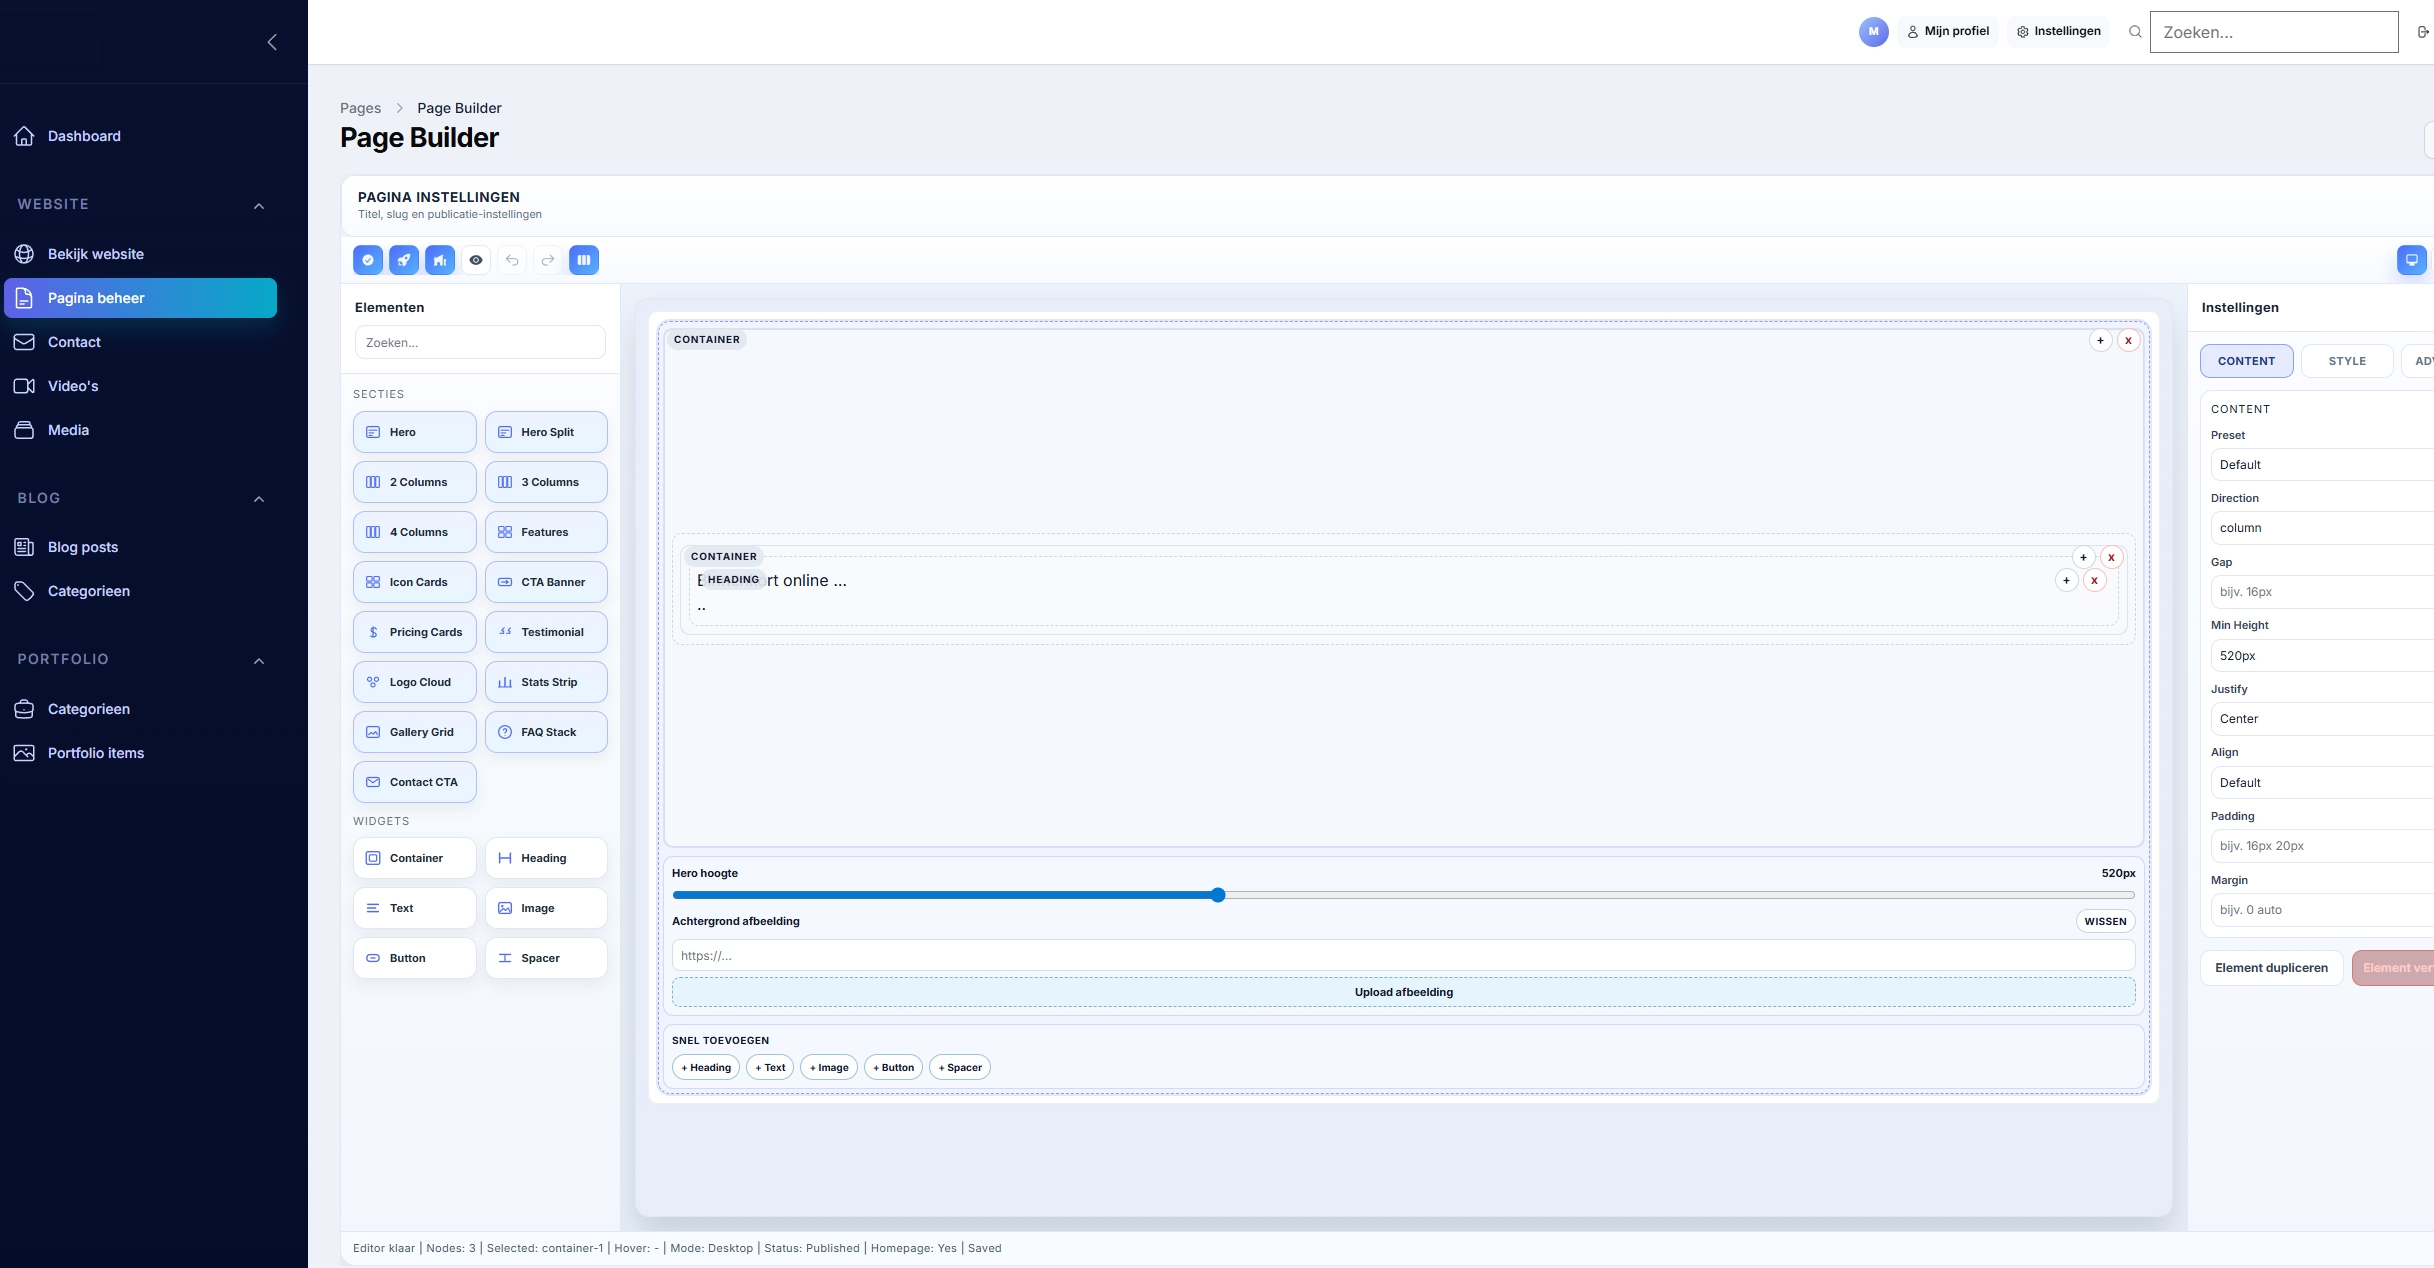Toggle the columns layout panel icon
Image resolution: width=2434 pixels, height=1268 pixels.
point(583,260)
